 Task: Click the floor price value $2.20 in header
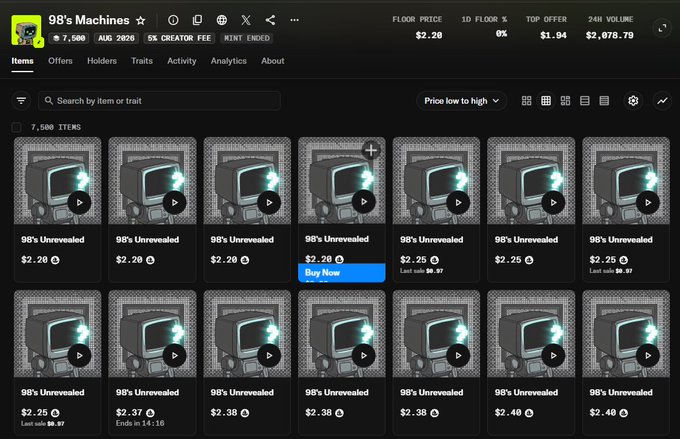[x=429, y=35]
